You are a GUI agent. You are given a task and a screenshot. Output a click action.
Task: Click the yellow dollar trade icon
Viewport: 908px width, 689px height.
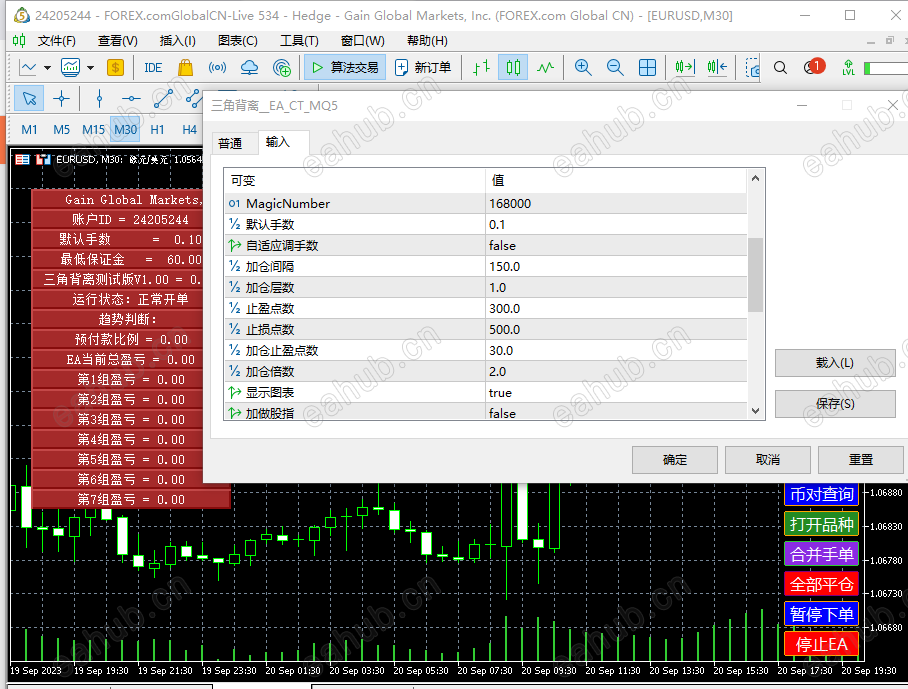[115, 68]
